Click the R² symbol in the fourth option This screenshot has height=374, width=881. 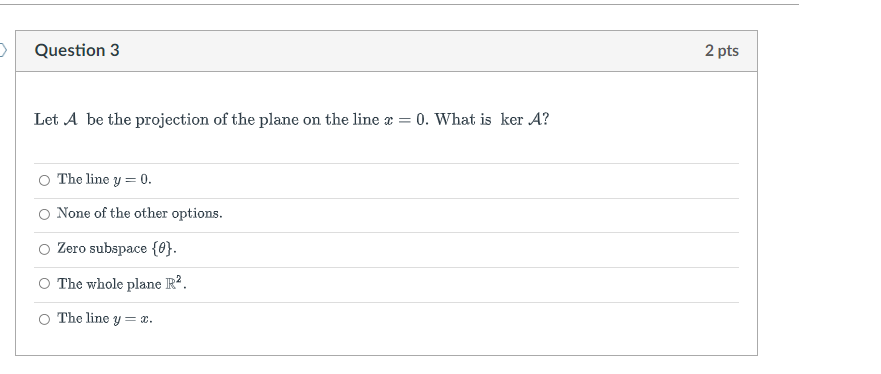pos(174,284)
